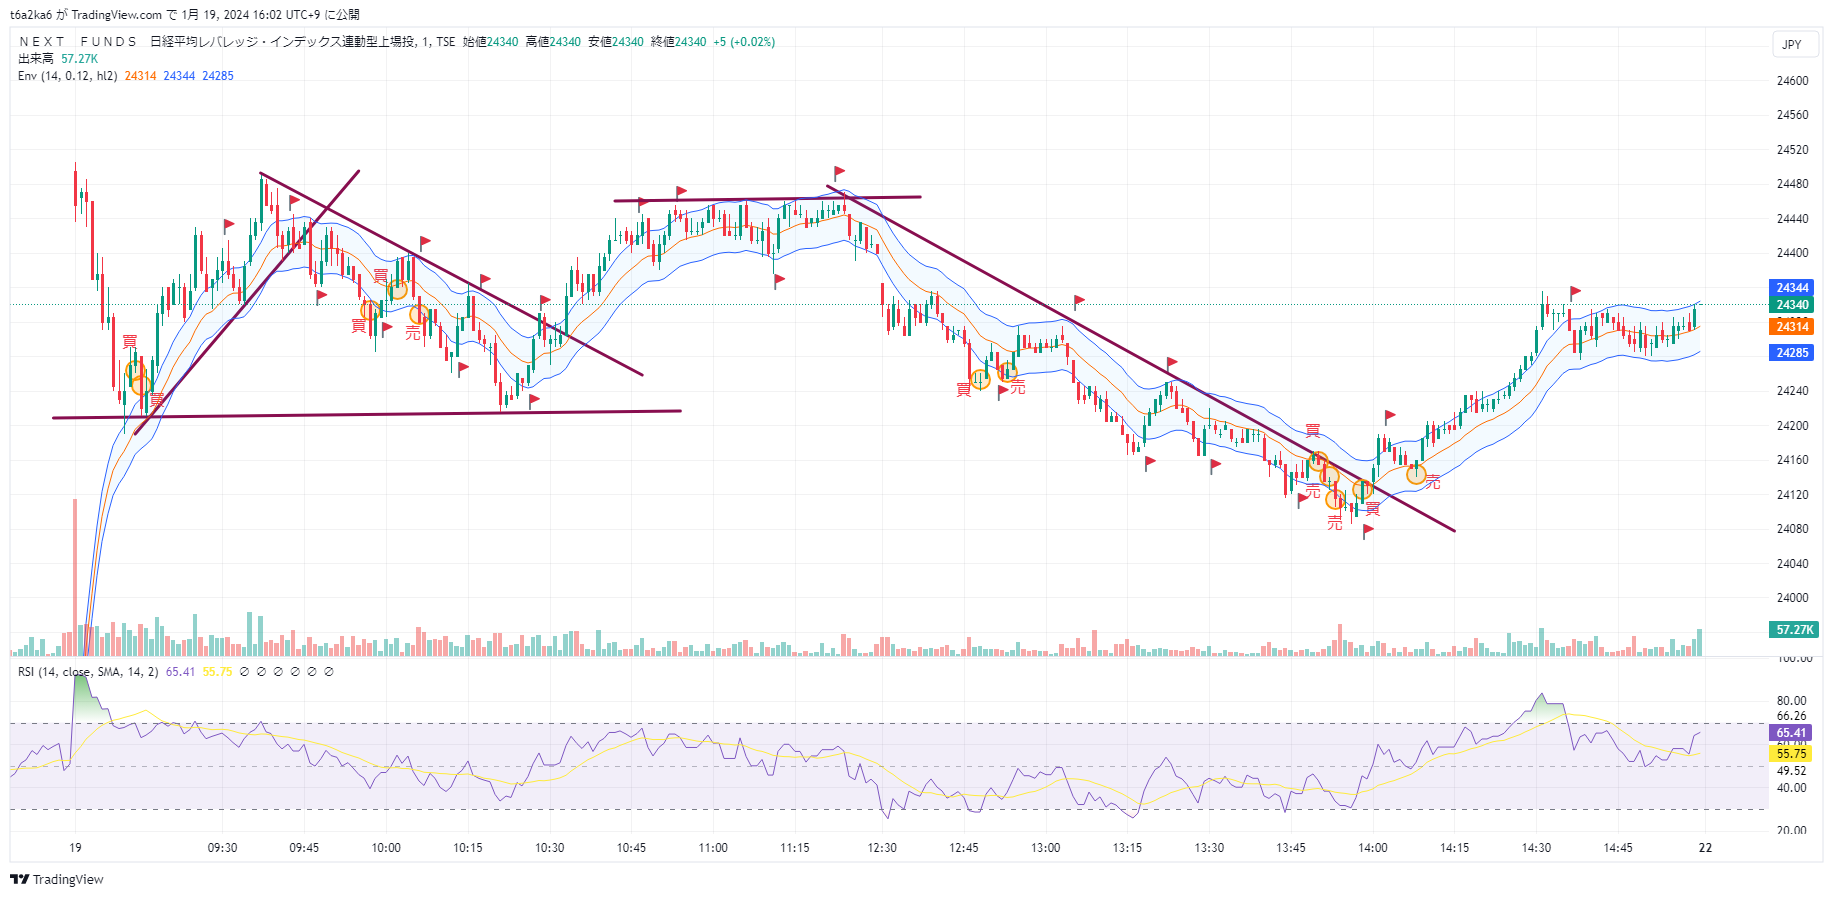Open the RSI (14, close, SMA, 14, 2) legend
Viewport: 1833px width, 897px height.
[x=88, y=672]
